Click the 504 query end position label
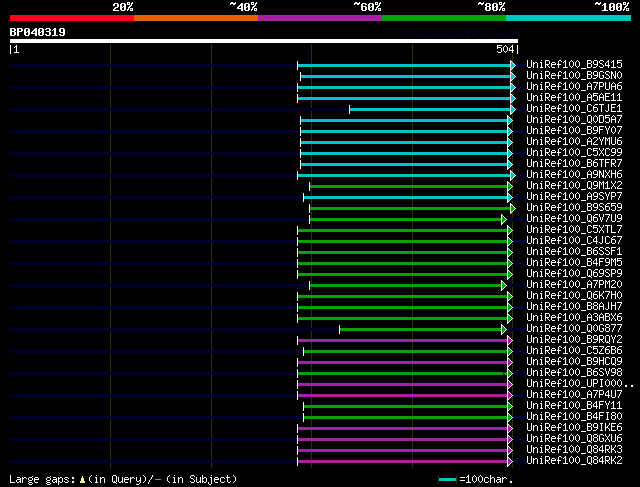Screen dimensions: 640x487 click(x=505, y=49)
